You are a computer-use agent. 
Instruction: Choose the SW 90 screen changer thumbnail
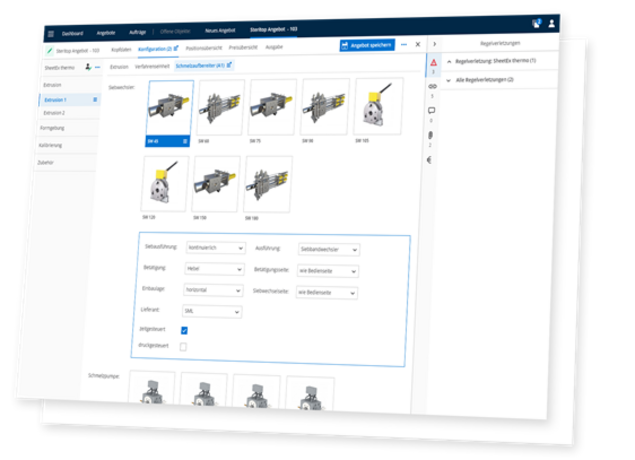[x=324, y=106]
